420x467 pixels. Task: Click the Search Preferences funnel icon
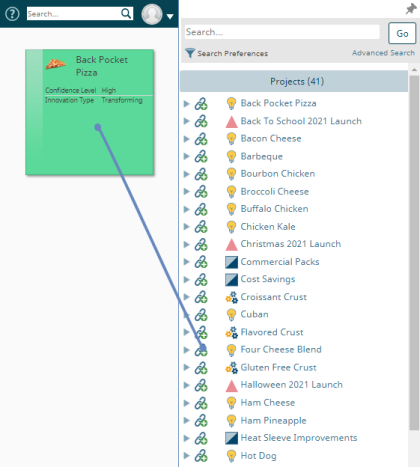point(190,53)
